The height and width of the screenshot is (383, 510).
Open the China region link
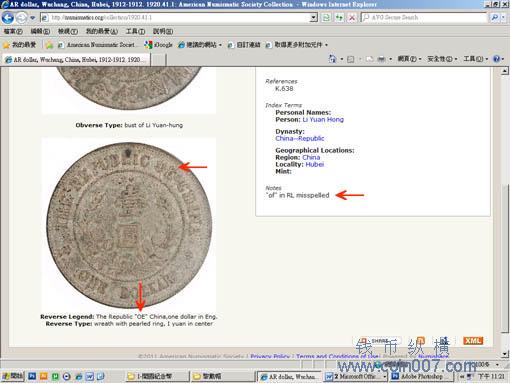point(311,157)
